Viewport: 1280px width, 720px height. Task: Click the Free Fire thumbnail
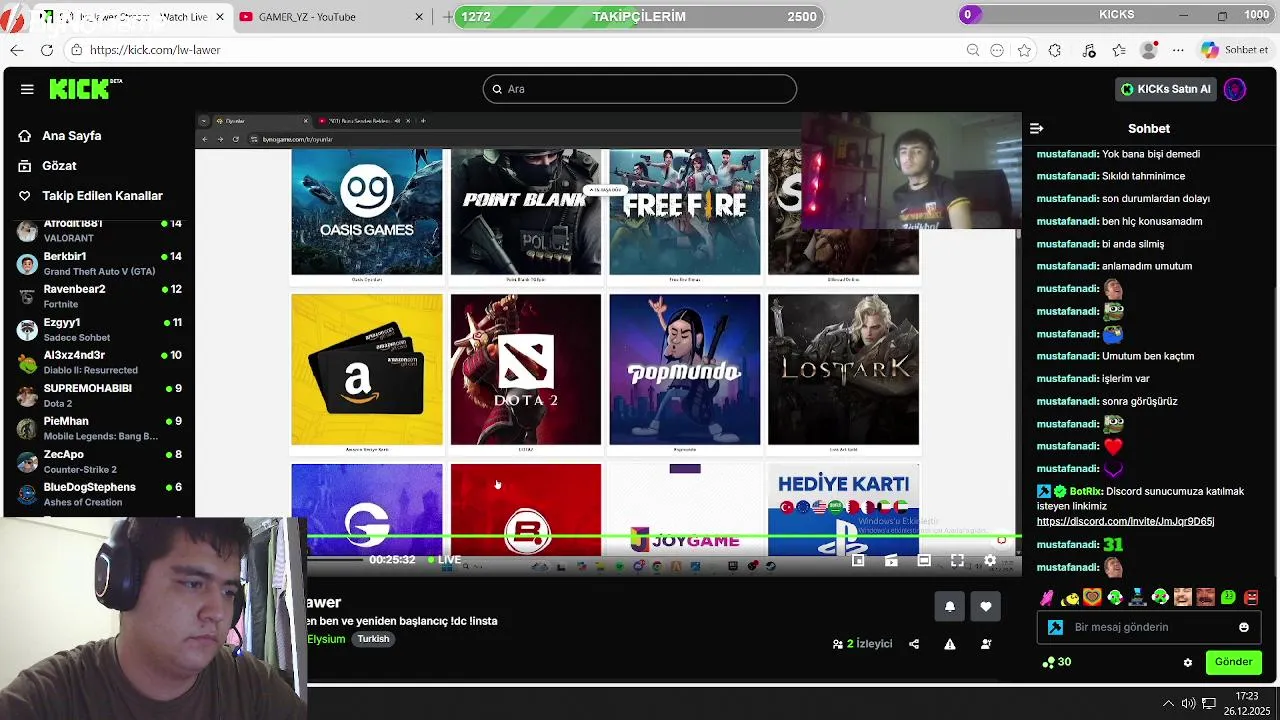(685, 212)
